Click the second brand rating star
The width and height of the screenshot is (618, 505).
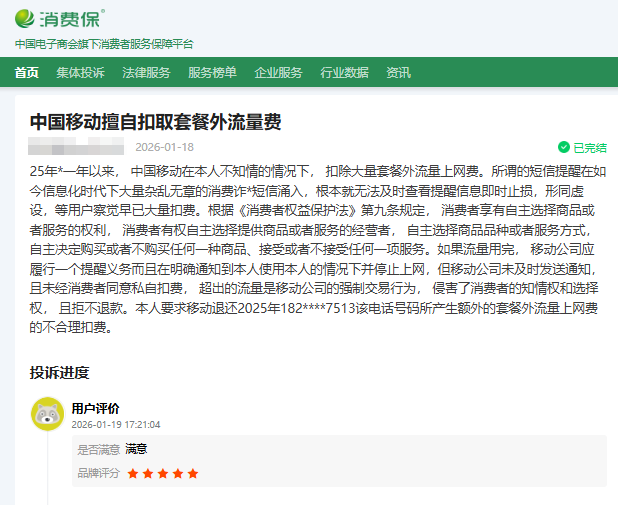pyautogui.click(x=148, y=473)
